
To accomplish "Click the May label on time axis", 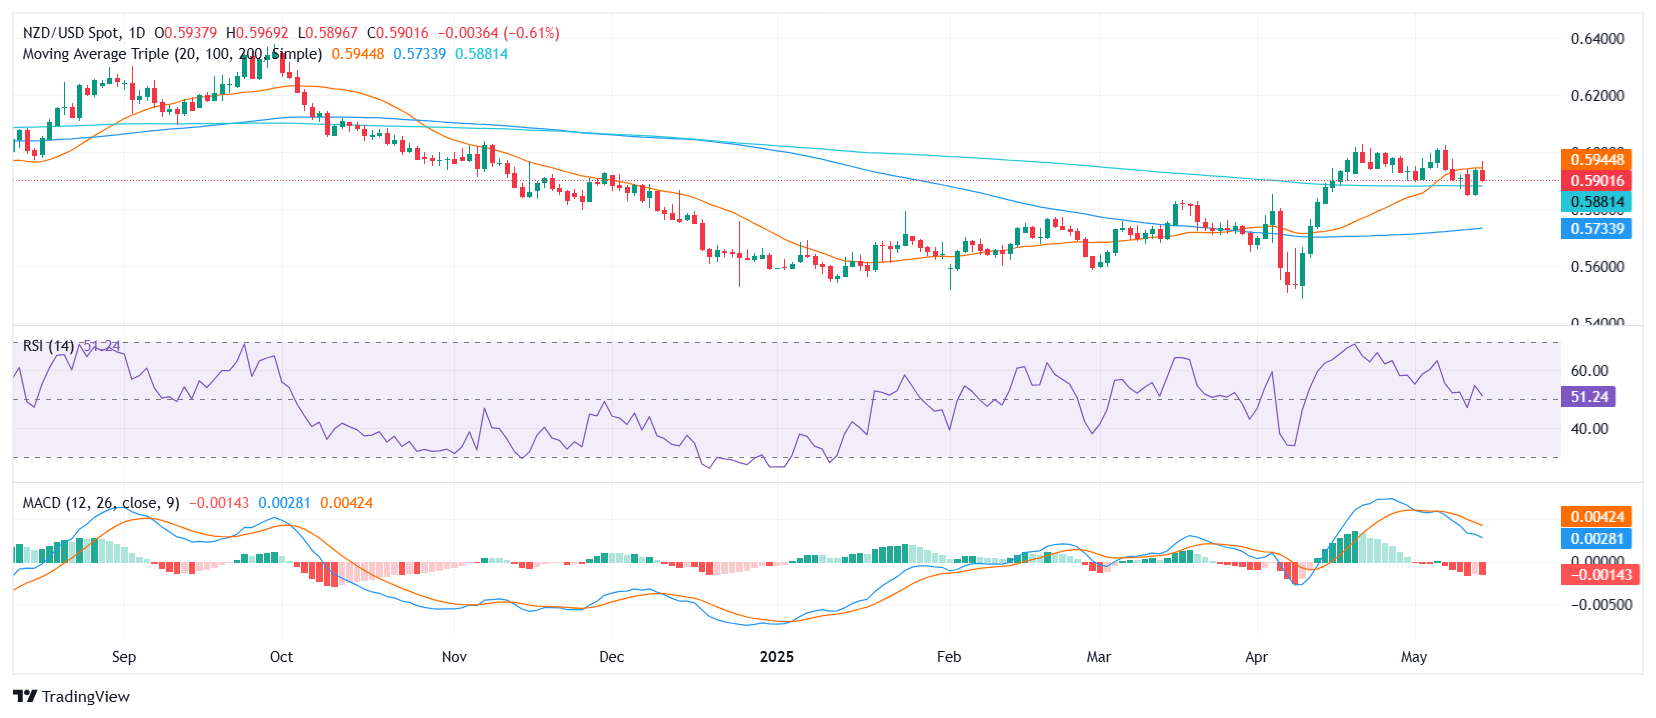I will click(x=1413, y=657).
